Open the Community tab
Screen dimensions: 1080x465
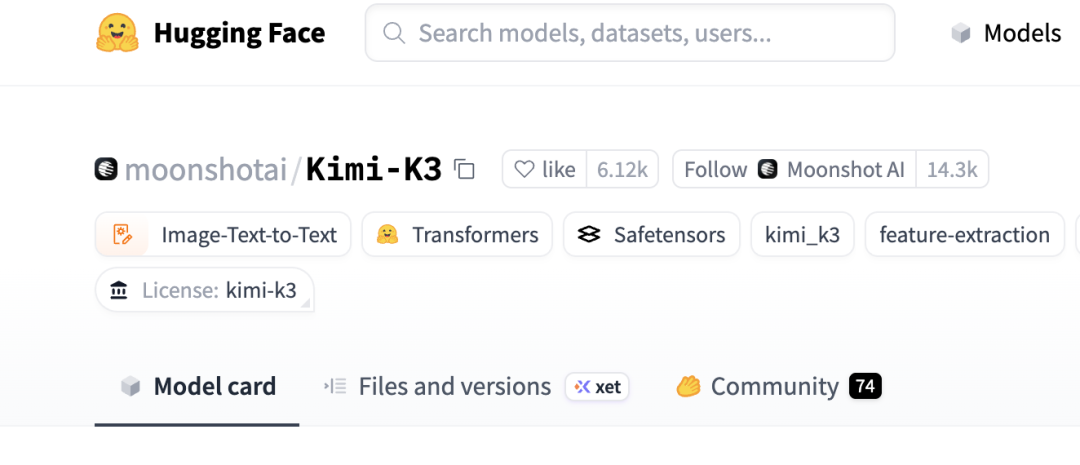(x=779, y=386)
